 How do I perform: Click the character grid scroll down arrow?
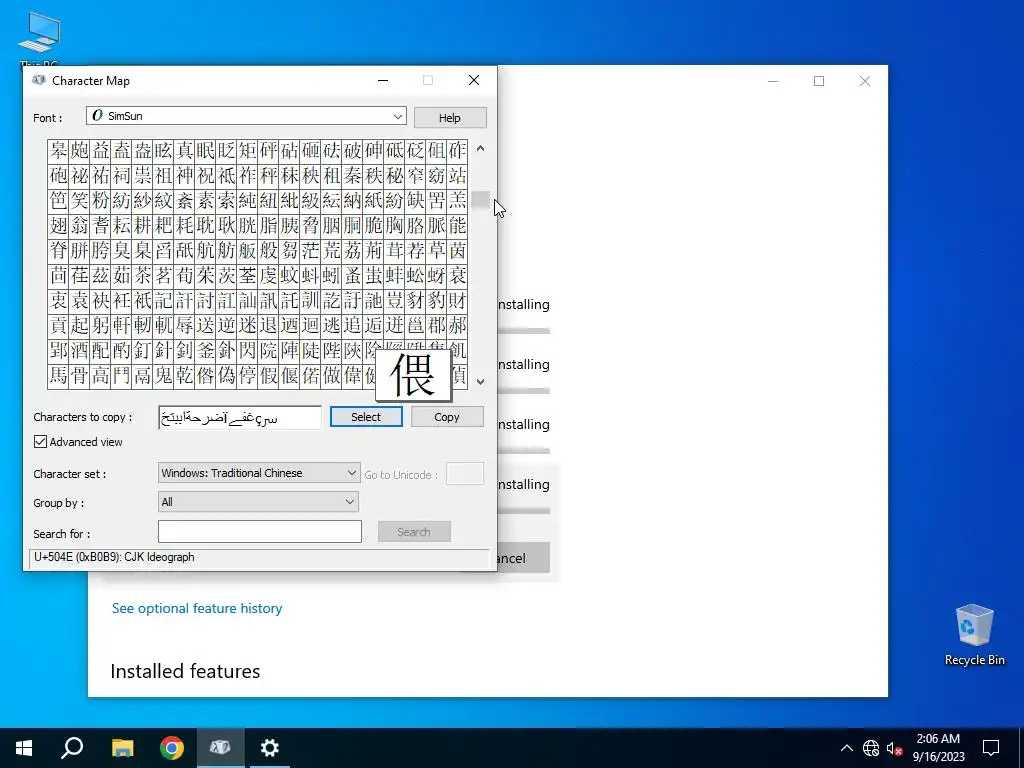click(481, 381)
